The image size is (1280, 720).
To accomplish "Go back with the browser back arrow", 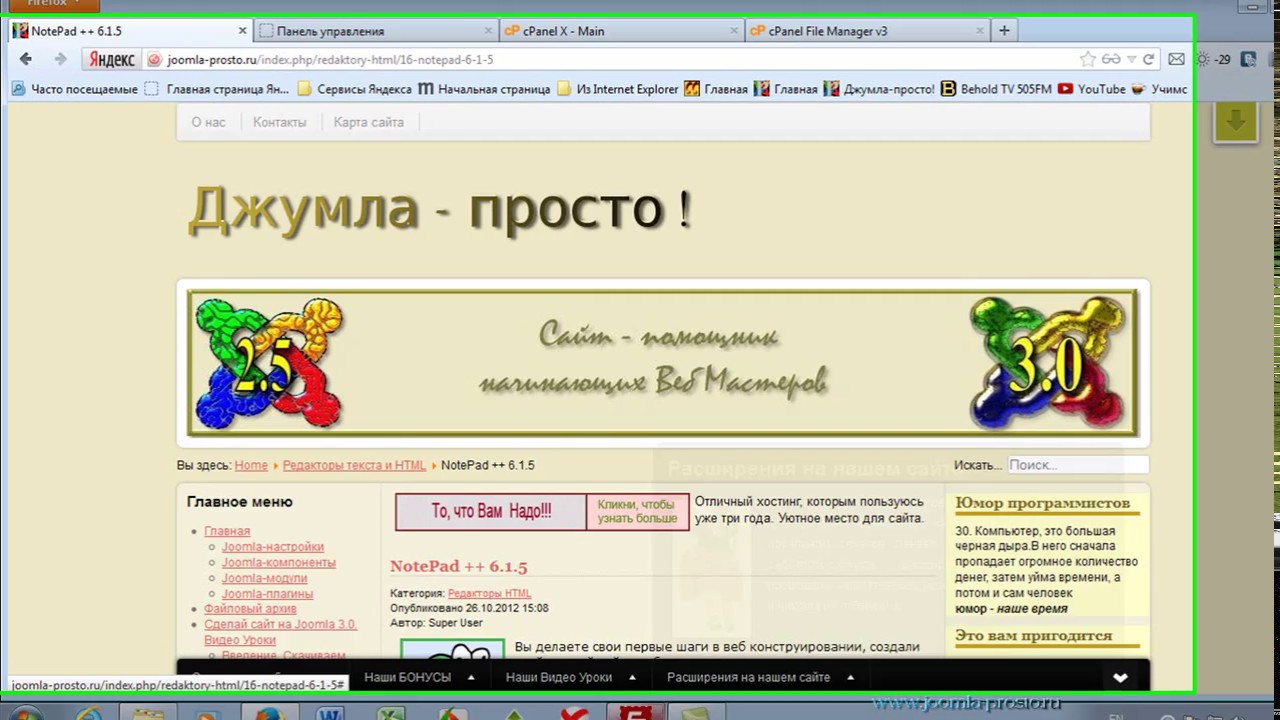I will 26,59.
